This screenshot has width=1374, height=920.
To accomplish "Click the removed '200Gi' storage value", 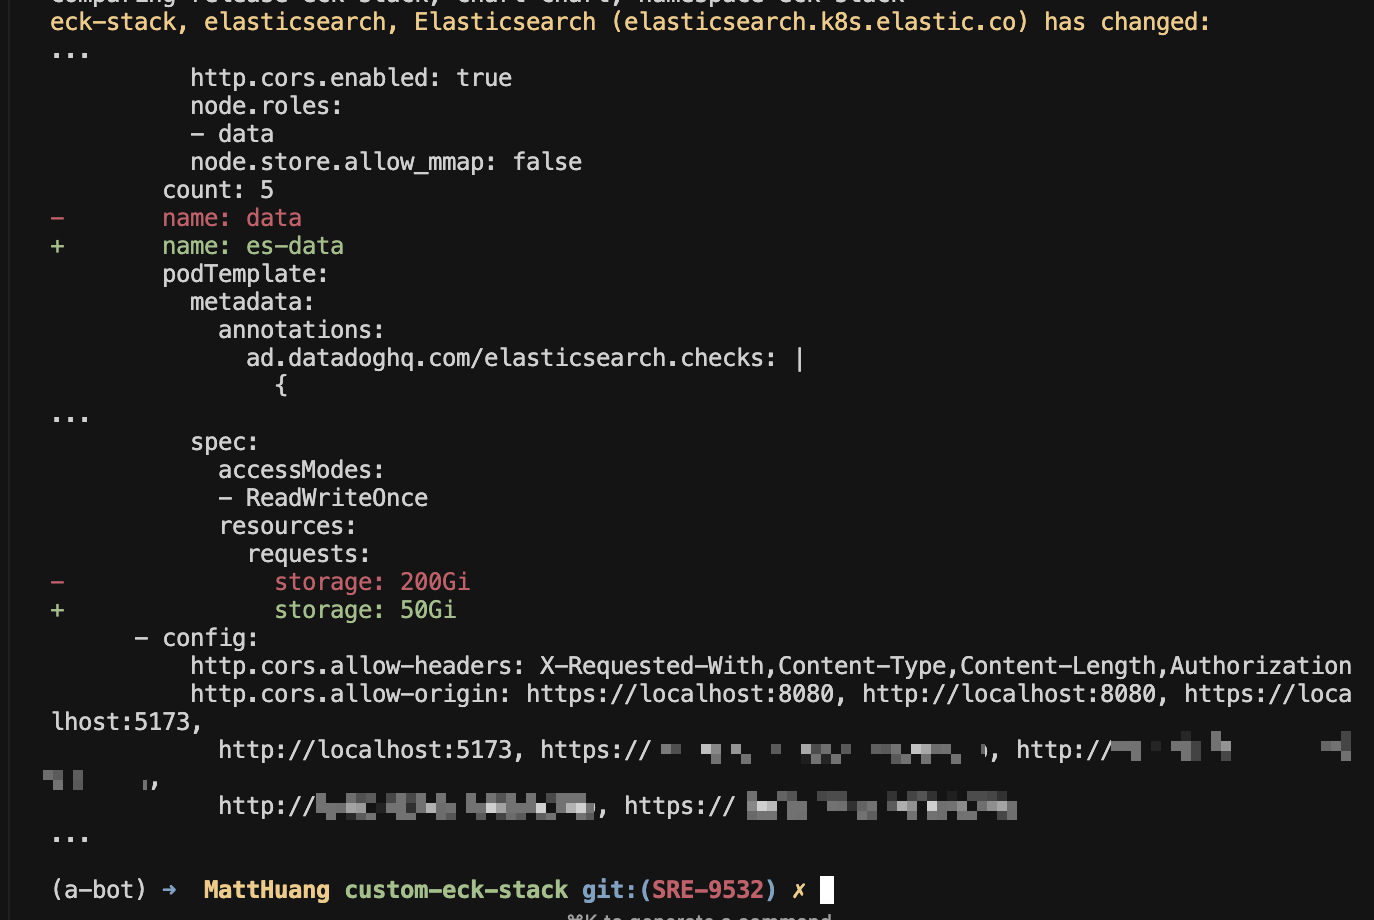I will [x=434, y=582].
